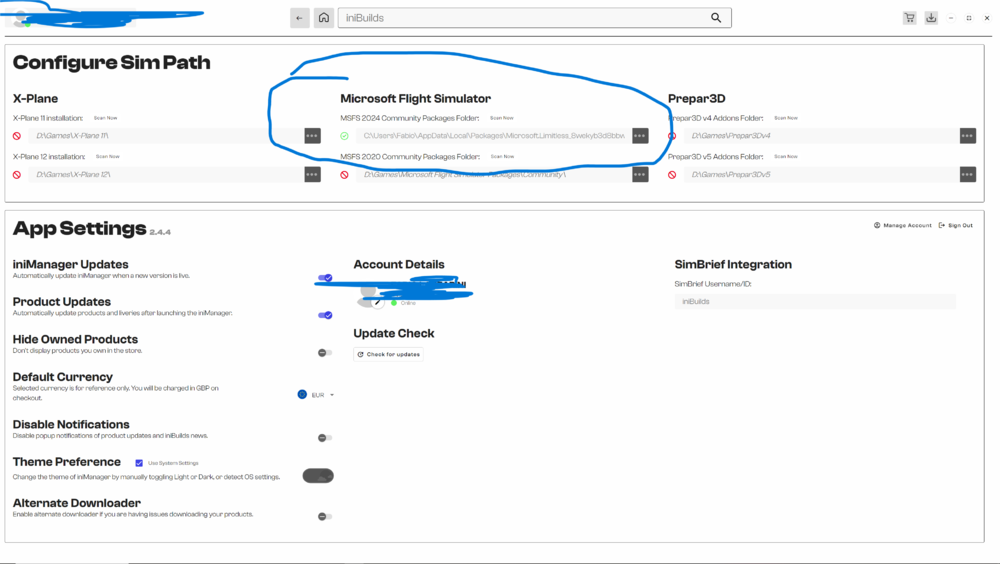Click Sign Out link
Image resolution: width=1000 pixels, height=564 pixels.
click(x=956, y=226)
